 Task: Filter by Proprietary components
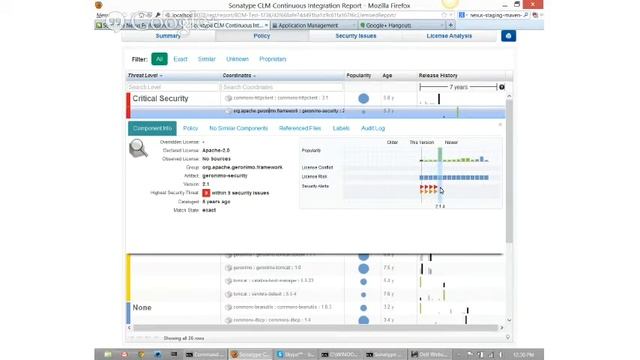click(x=273, y=59)
